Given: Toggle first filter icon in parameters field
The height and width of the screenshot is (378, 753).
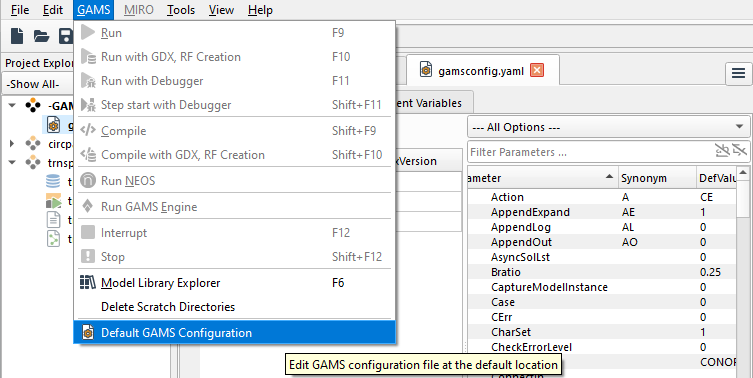Looking at the screenshot, I should [x=722, y=151].
